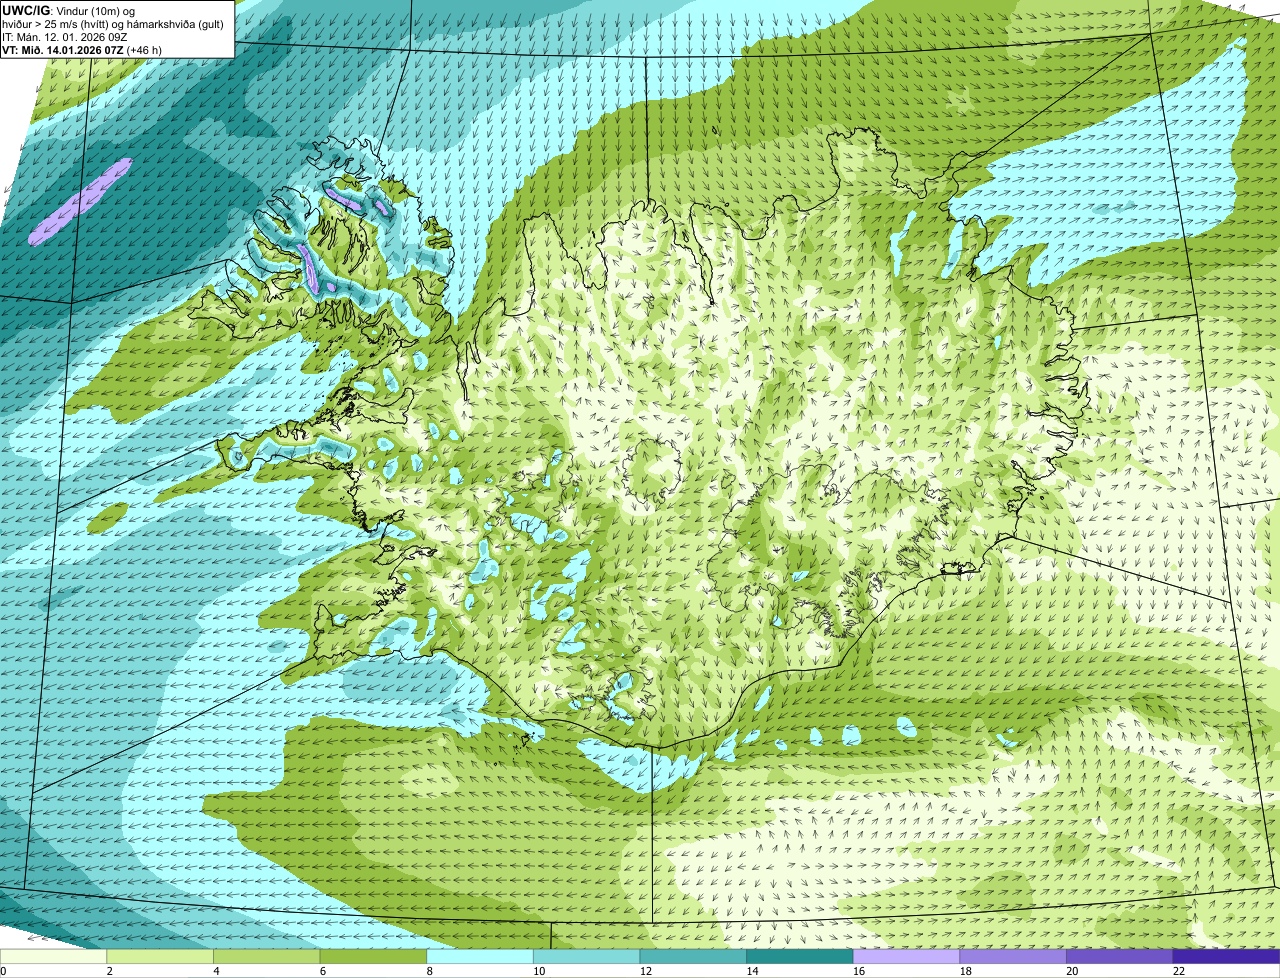This screenshot has width=1280, height=978.
Task: Select the 2–4 m/s light green legend swatch
Action: (x=161, y=956)
